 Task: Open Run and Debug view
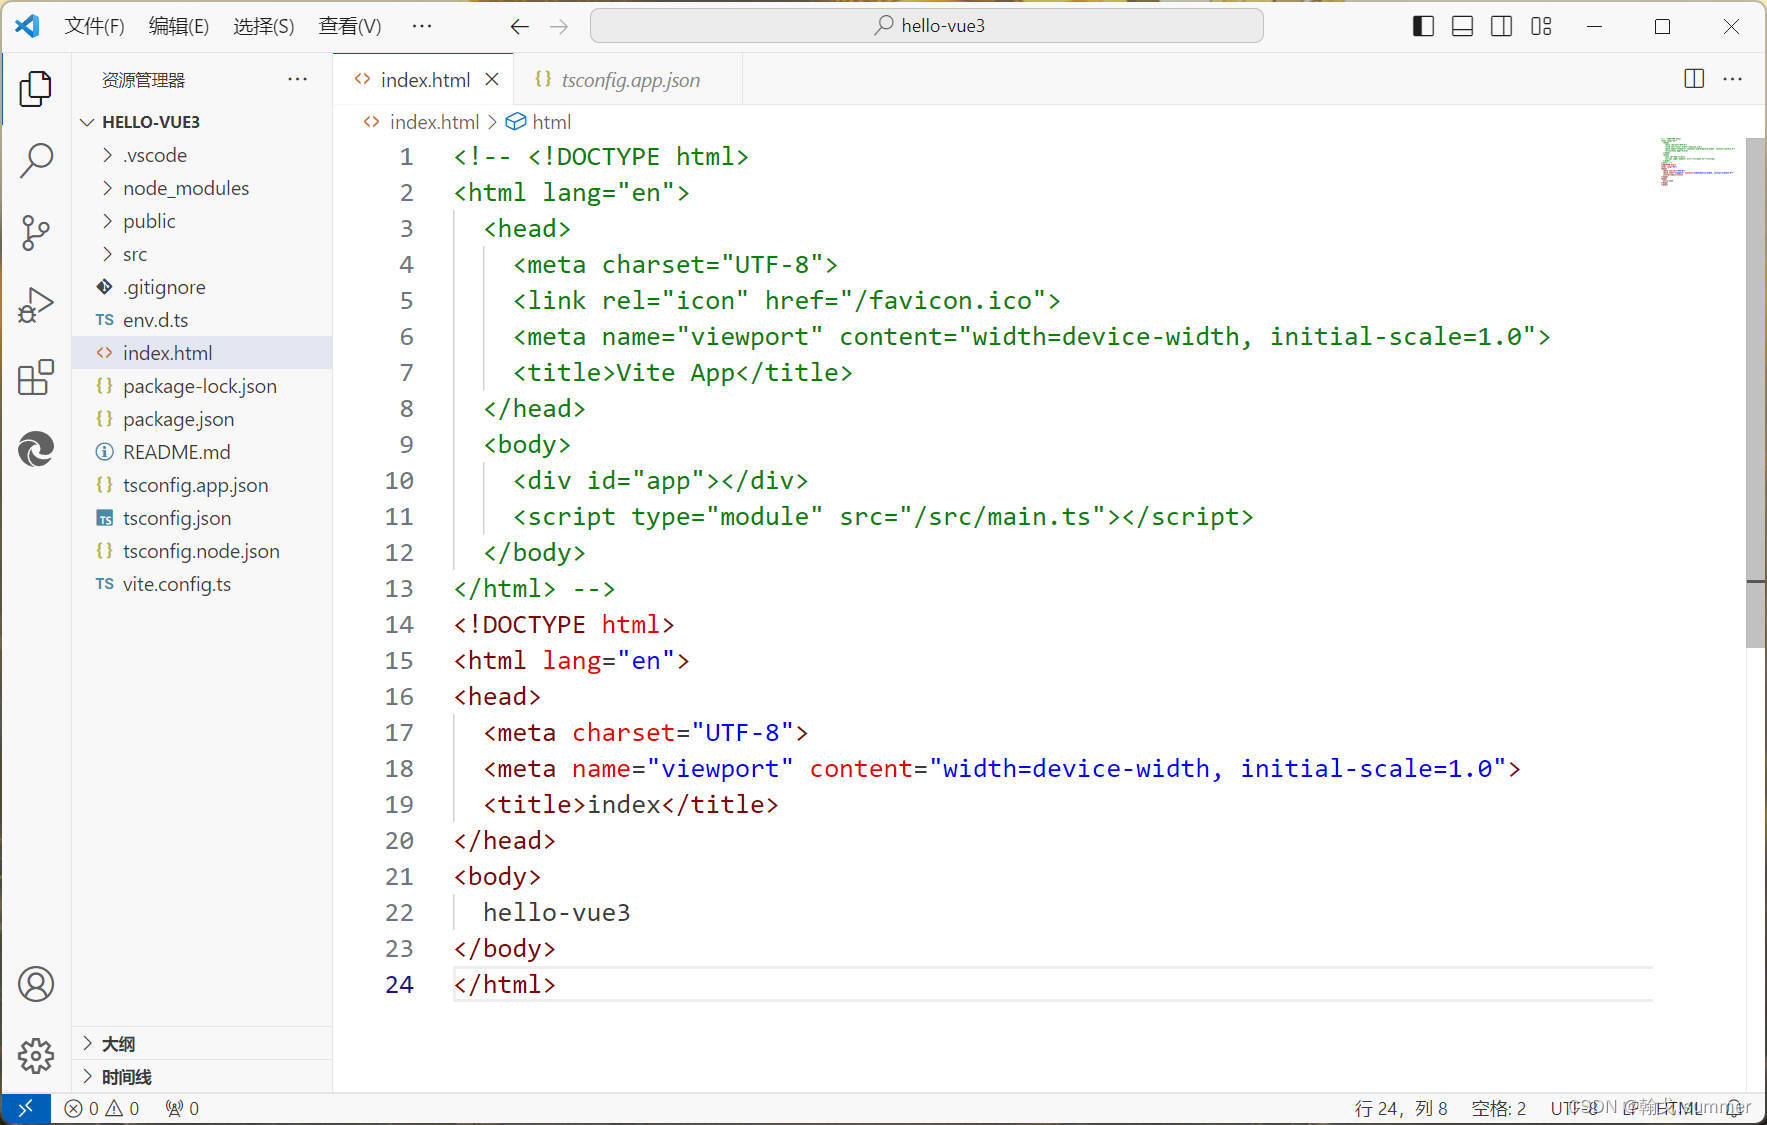[x=36, y=305]
